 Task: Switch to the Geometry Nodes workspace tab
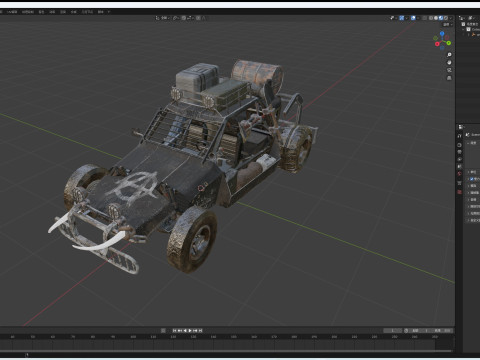coord(87,12)
